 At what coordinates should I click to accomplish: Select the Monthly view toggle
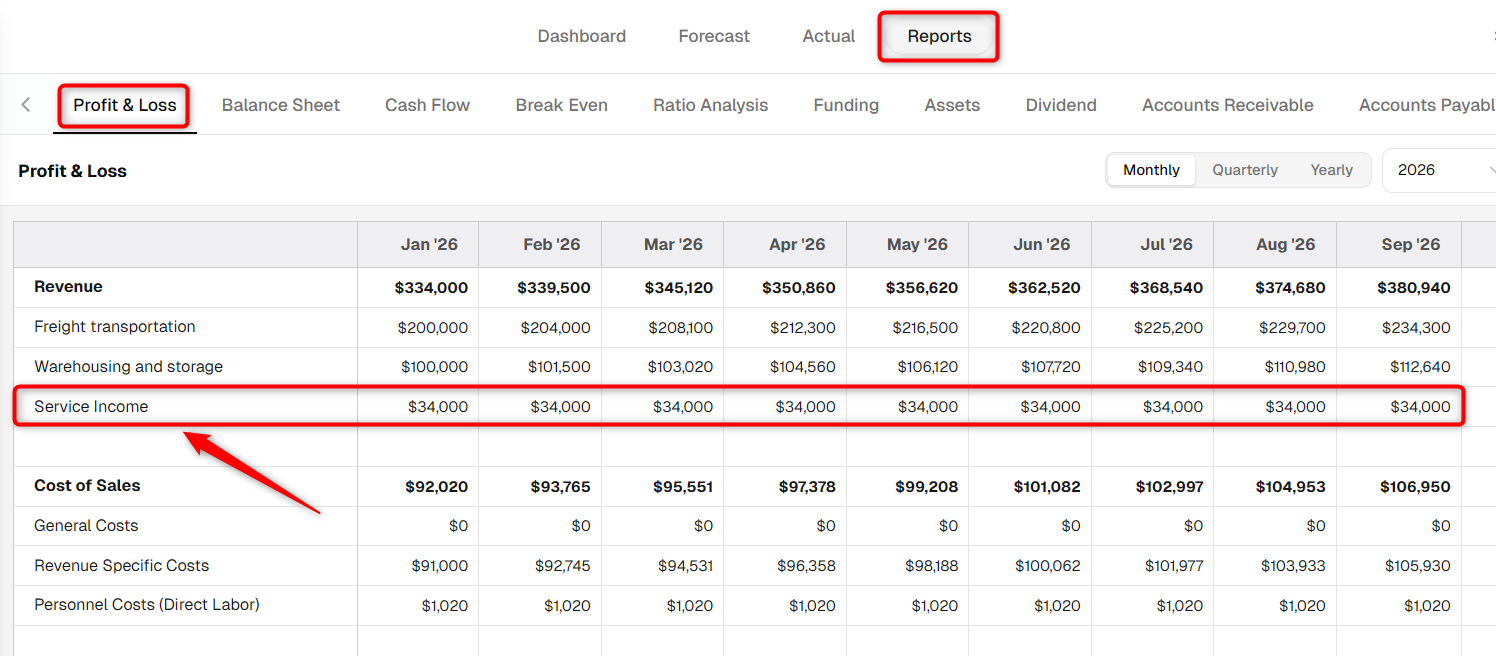1151,170
